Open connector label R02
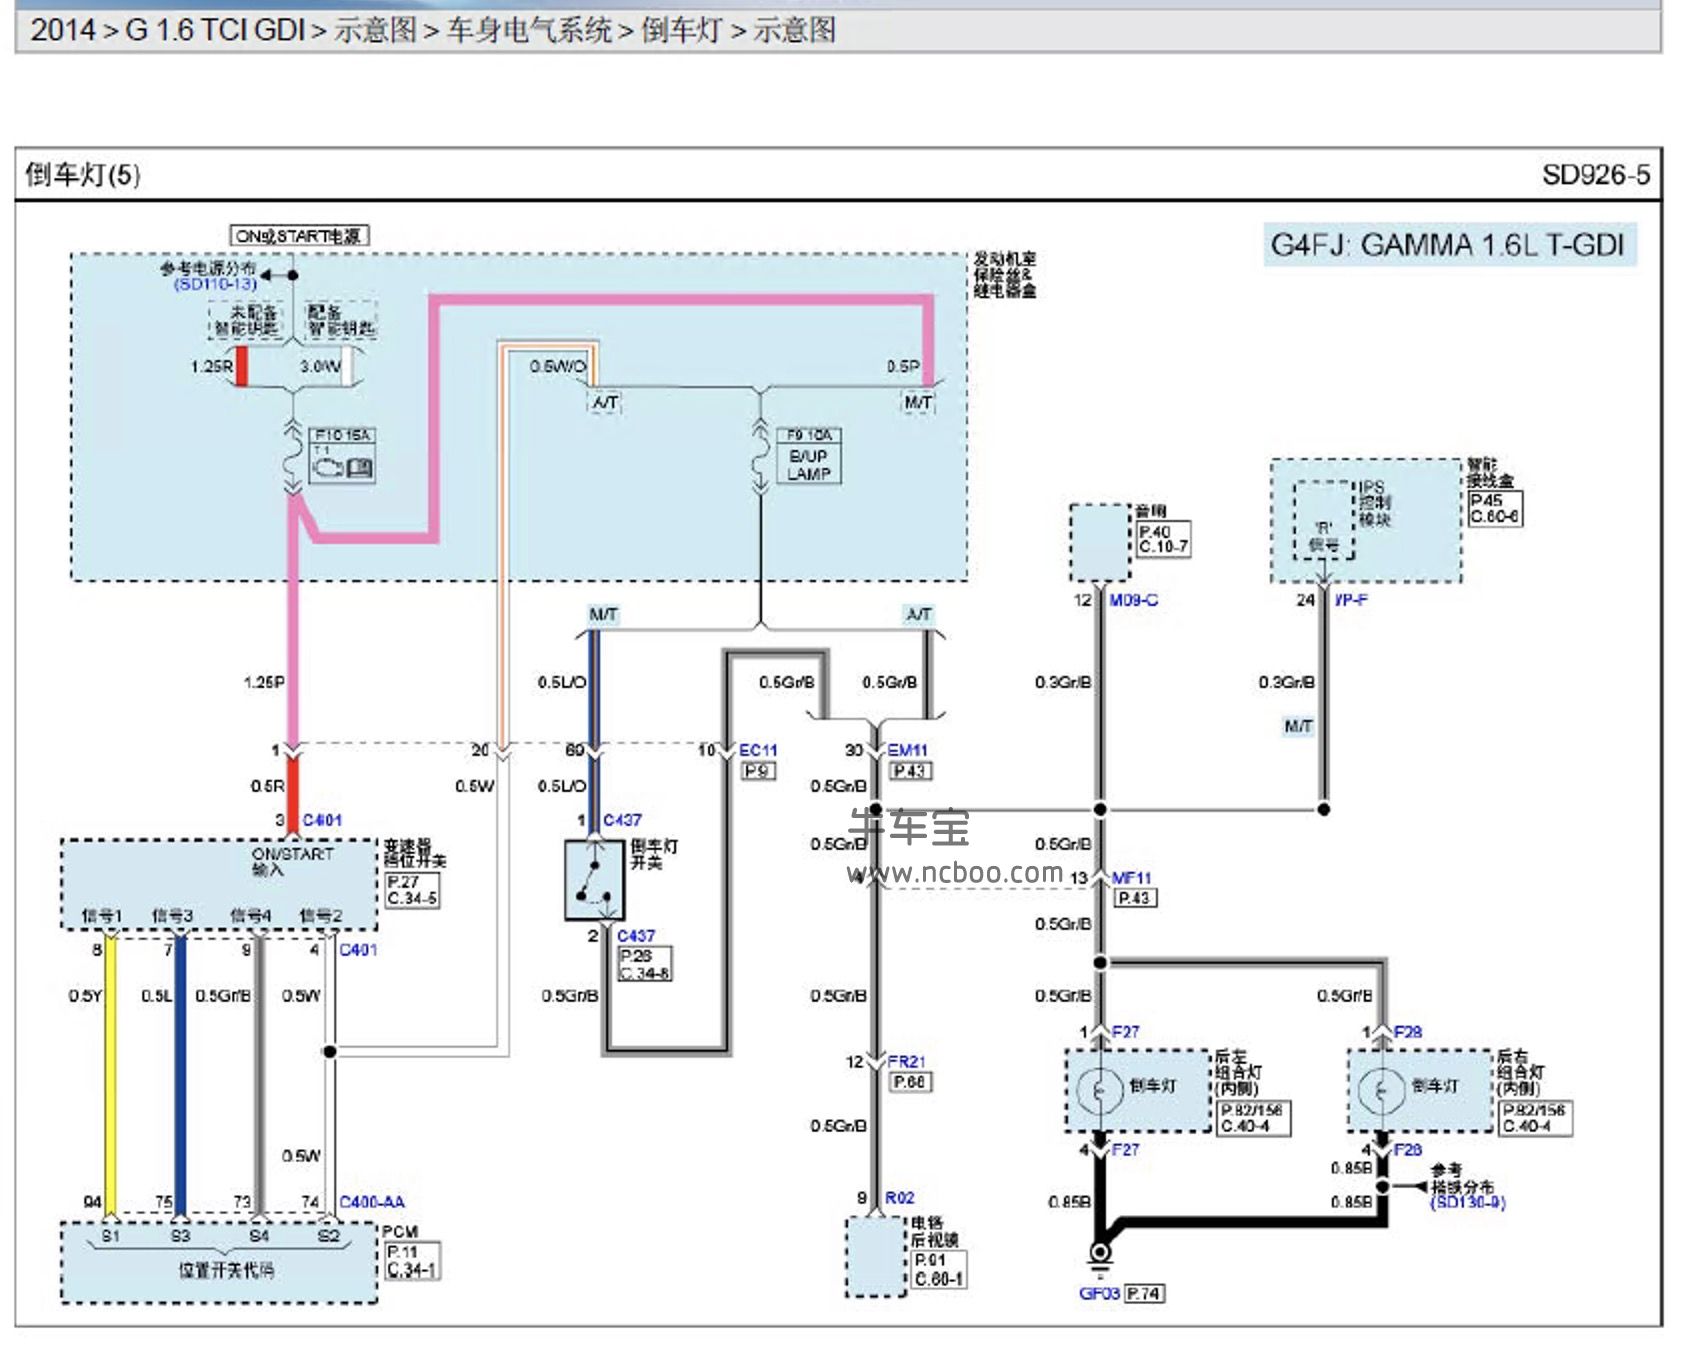The image size is (1682, 1354). click(899, 1198)
